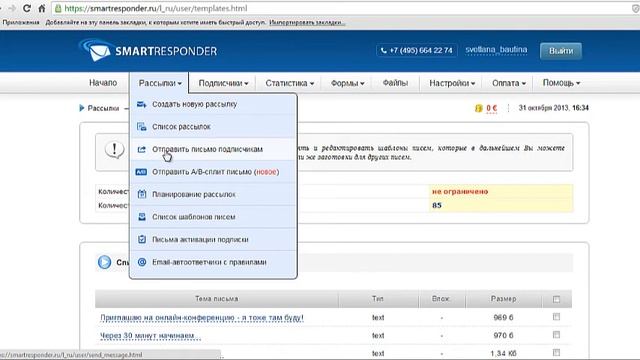Click the 'Тема письма' column header
This screenshot has height=360, width=640.
pyautogui.click(x=216, y=299)
